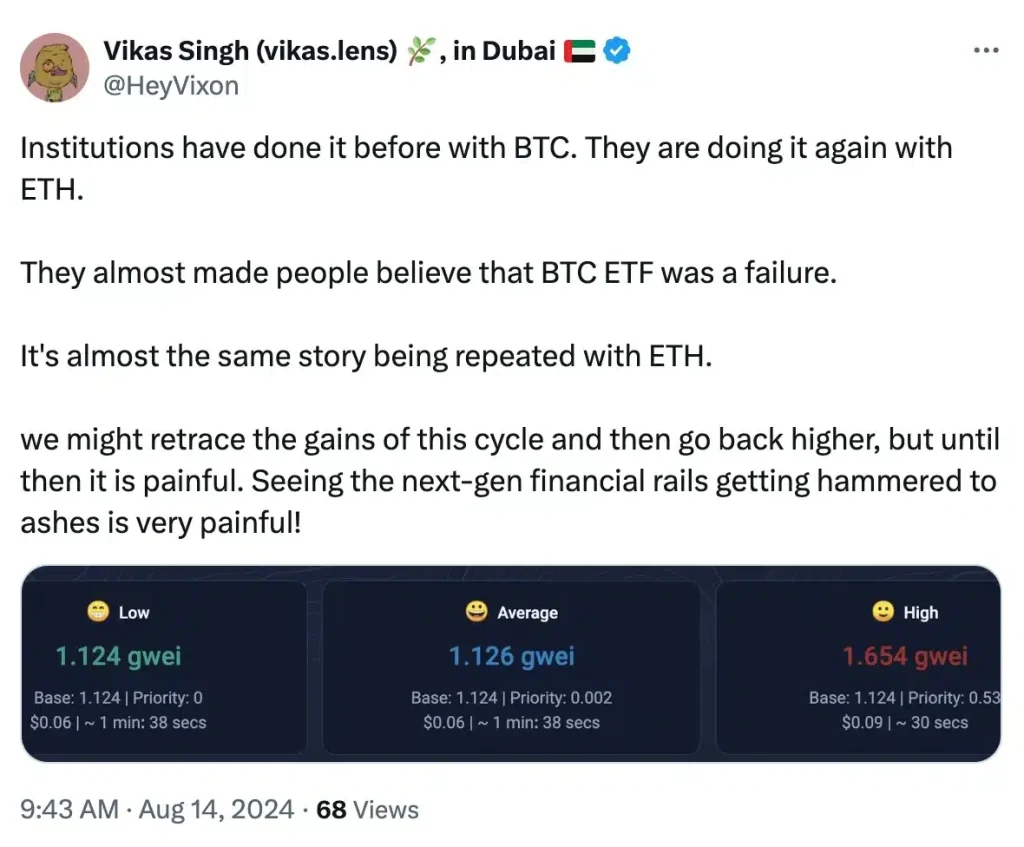1024x847 pixels.
Task: Click the slight smile emoji beside High
Action: coord(883,611)
